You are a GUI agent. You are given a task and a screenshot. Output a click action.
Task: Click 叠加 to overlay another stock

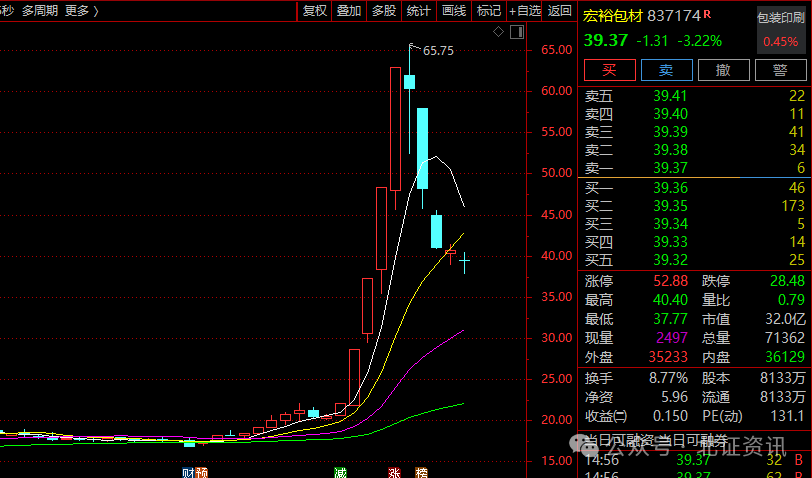point(349,10)
